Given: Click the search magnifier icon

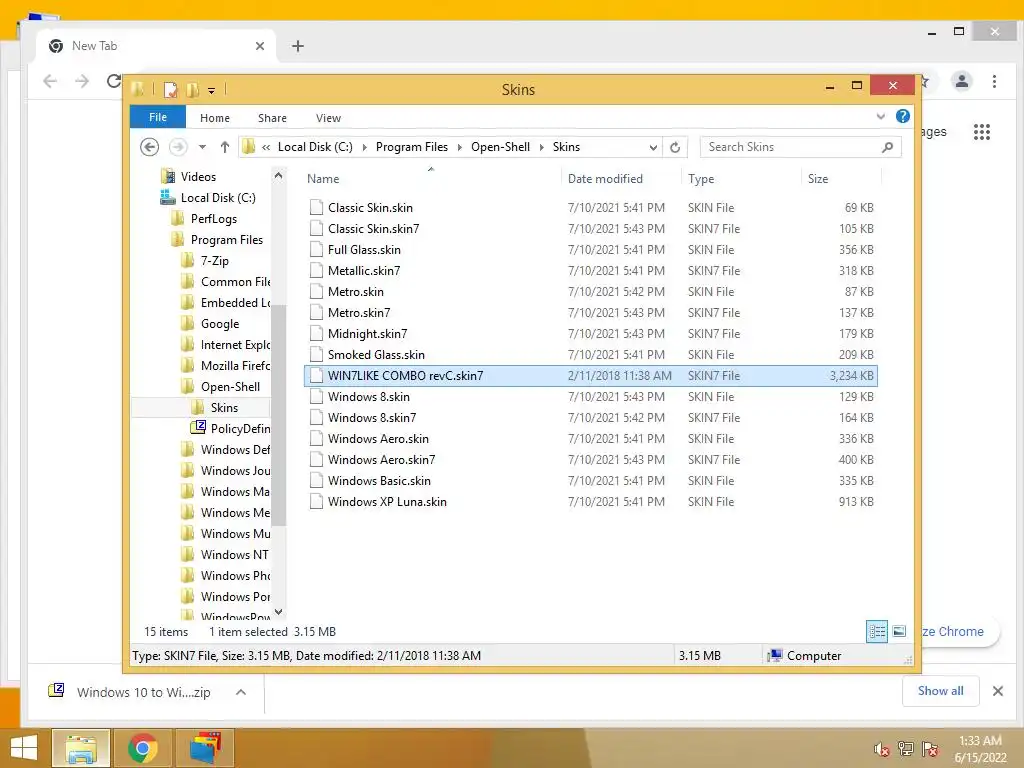Looking at the screenshot, I should (x=888, y=147).
